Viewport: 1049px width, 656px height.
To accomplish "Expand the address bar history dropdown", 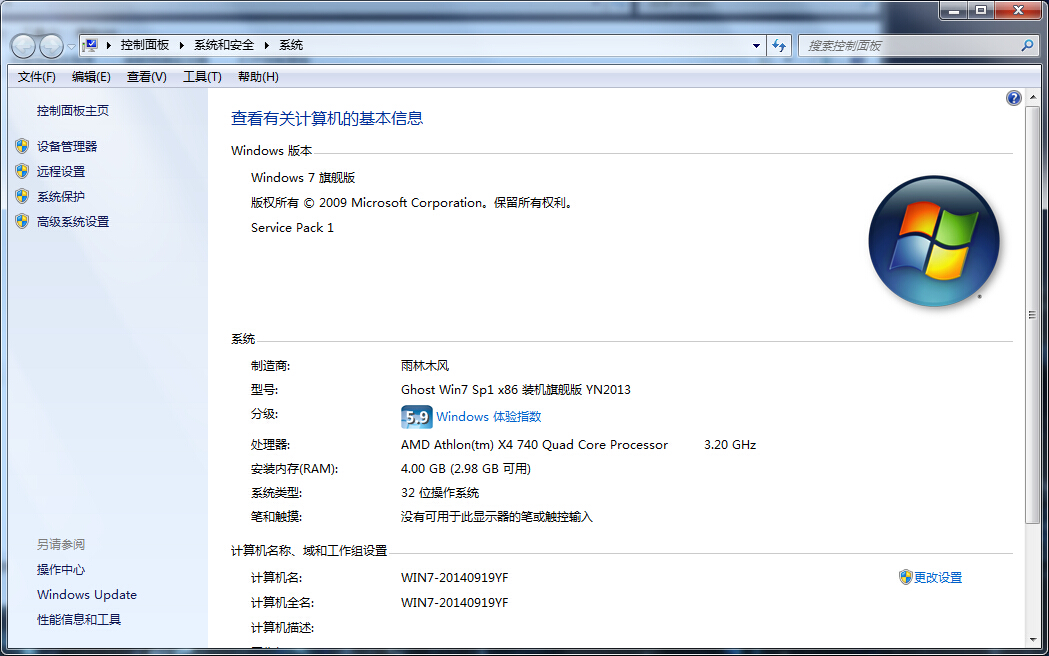I will [756, 46].
